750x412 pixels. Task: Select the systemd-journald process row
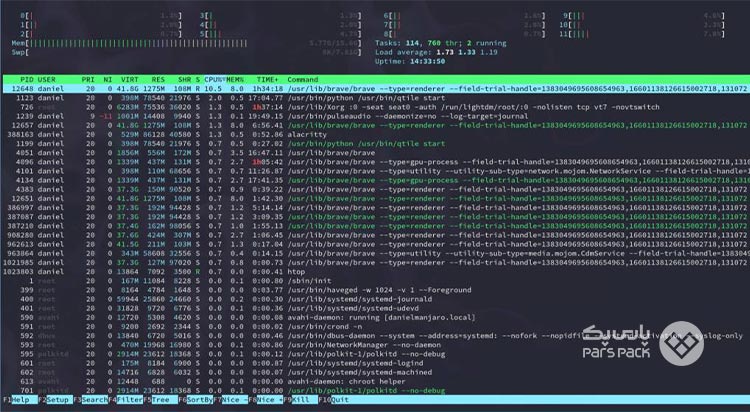376,299
